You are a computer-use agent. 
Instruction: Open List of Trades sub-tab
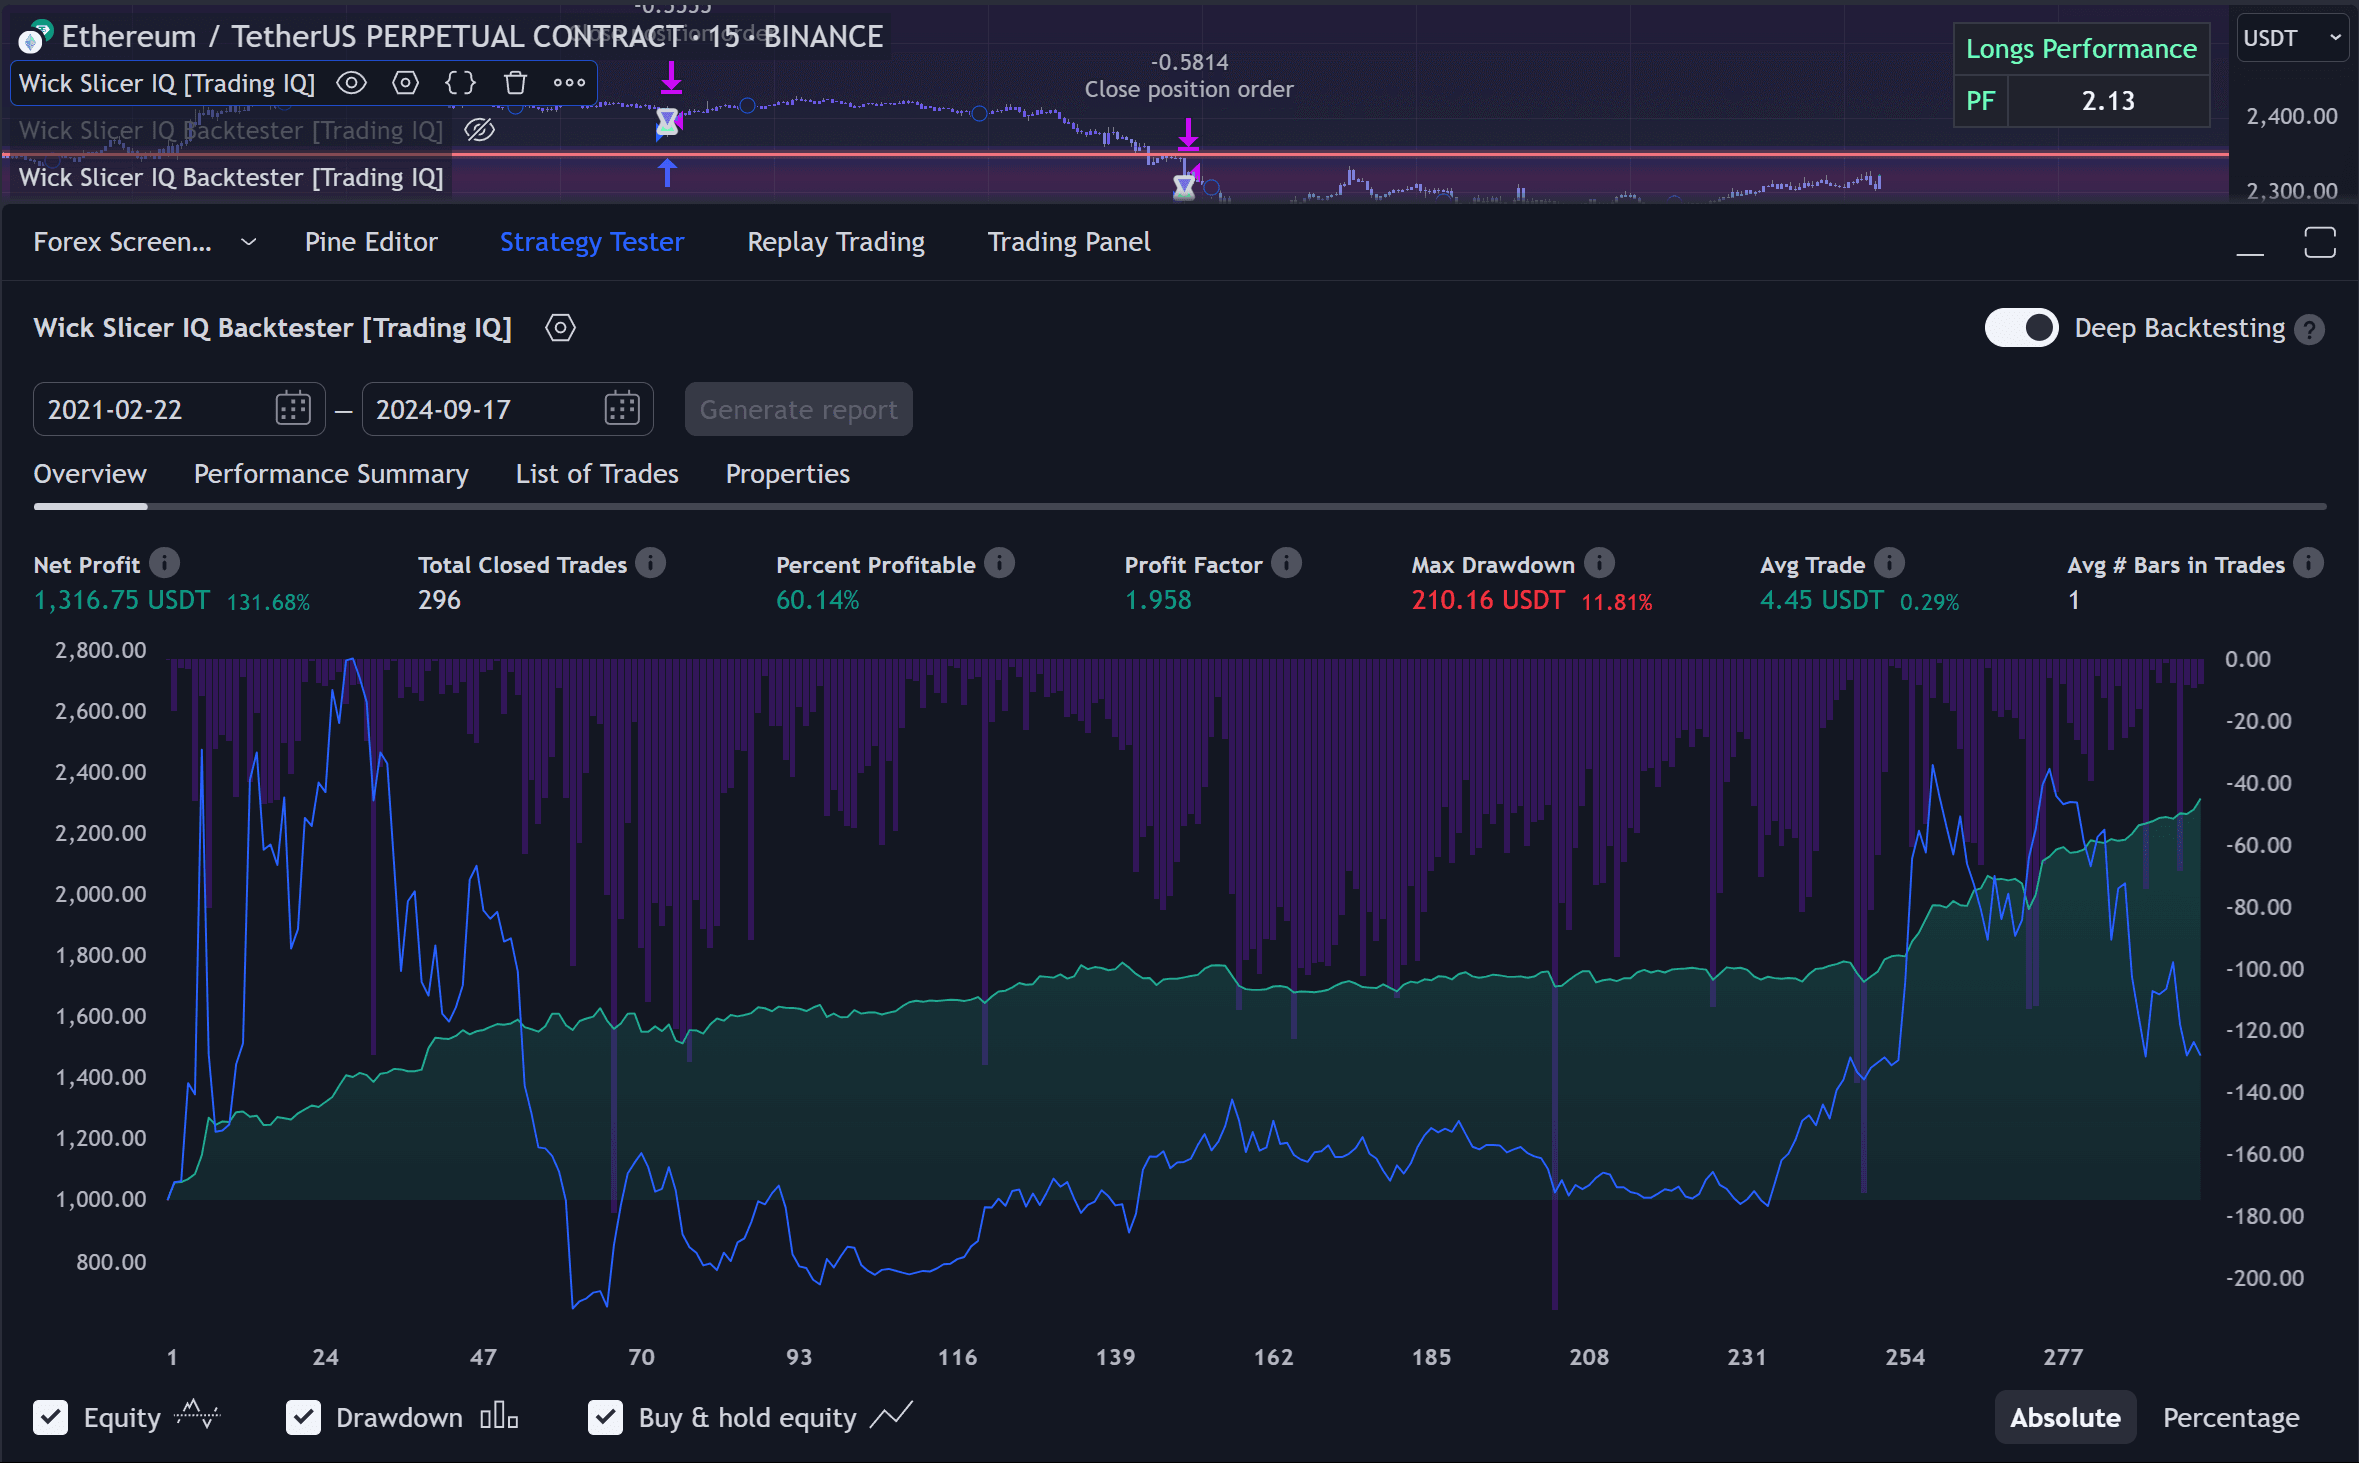pos(597,474)
